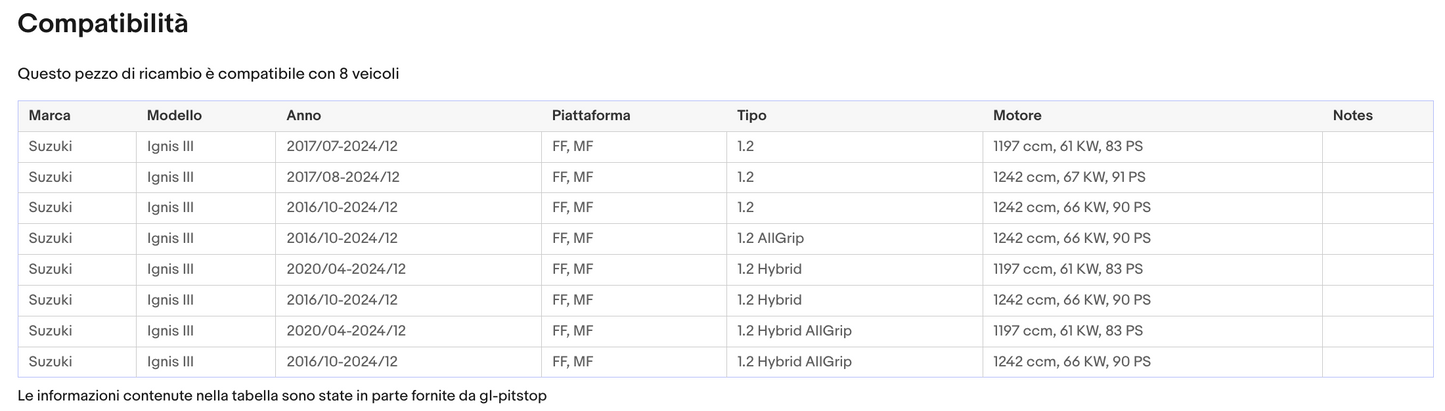Click the gl-pitstop footnote text

click(x=282, y=396)
